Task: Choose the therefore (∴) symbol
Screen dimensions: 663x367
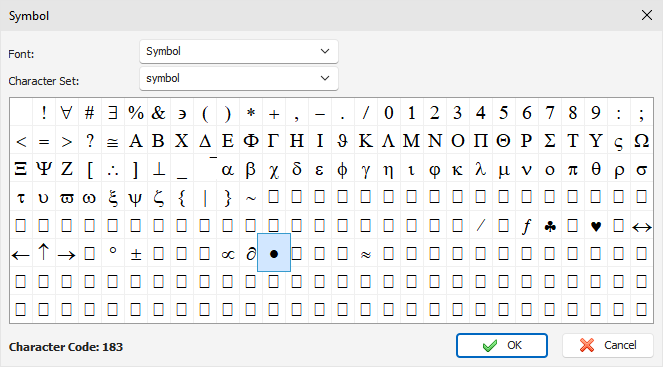Action: point(112,169)
